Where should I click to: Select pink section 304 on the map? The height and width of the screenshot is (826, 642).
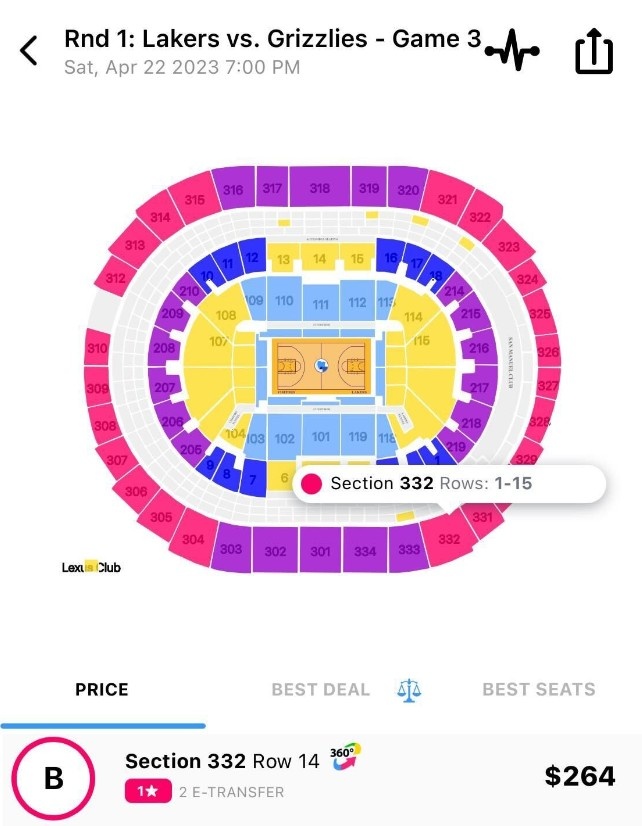[x=193, y=539]
